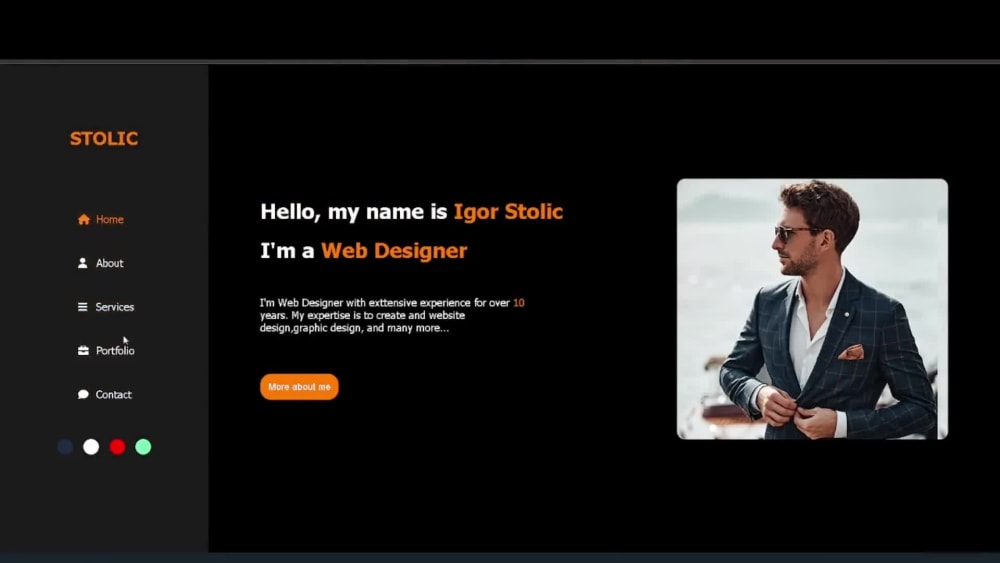Select the mint green theme color
Image resolution: width=1000 pixels, height=563 pixels.
(143, 447)
